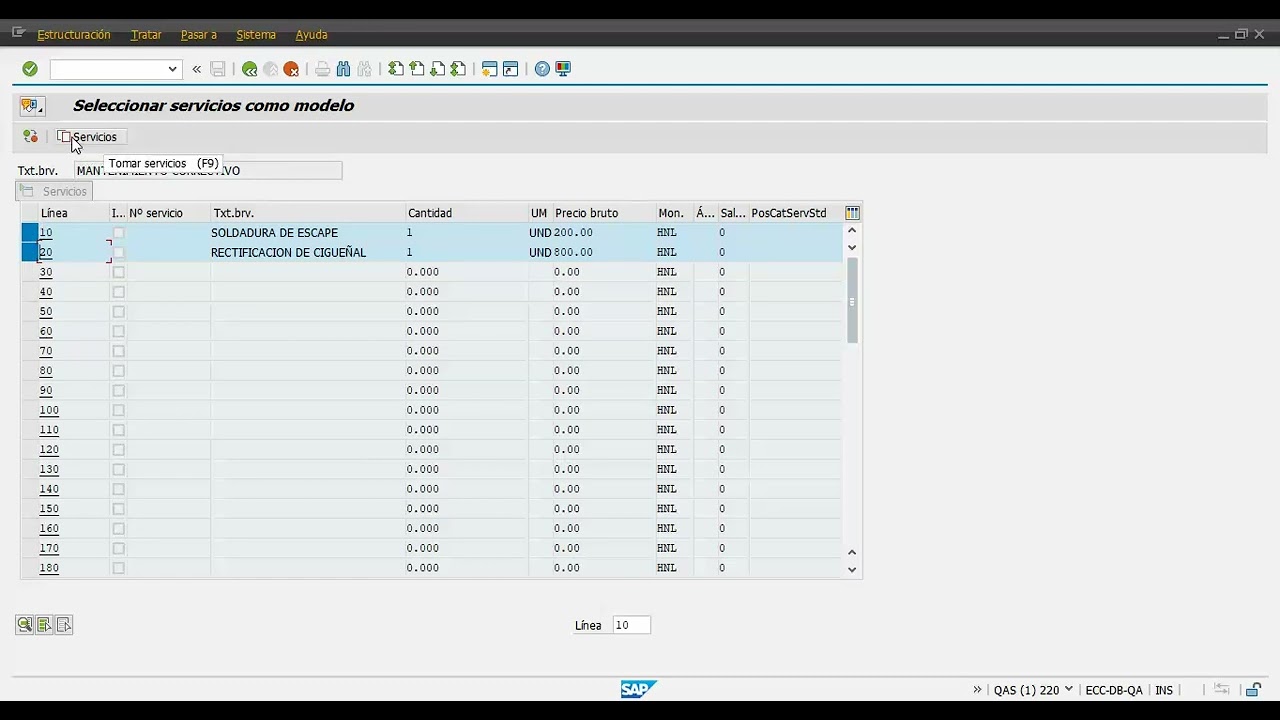Click the select all lines icon below table

44,625
